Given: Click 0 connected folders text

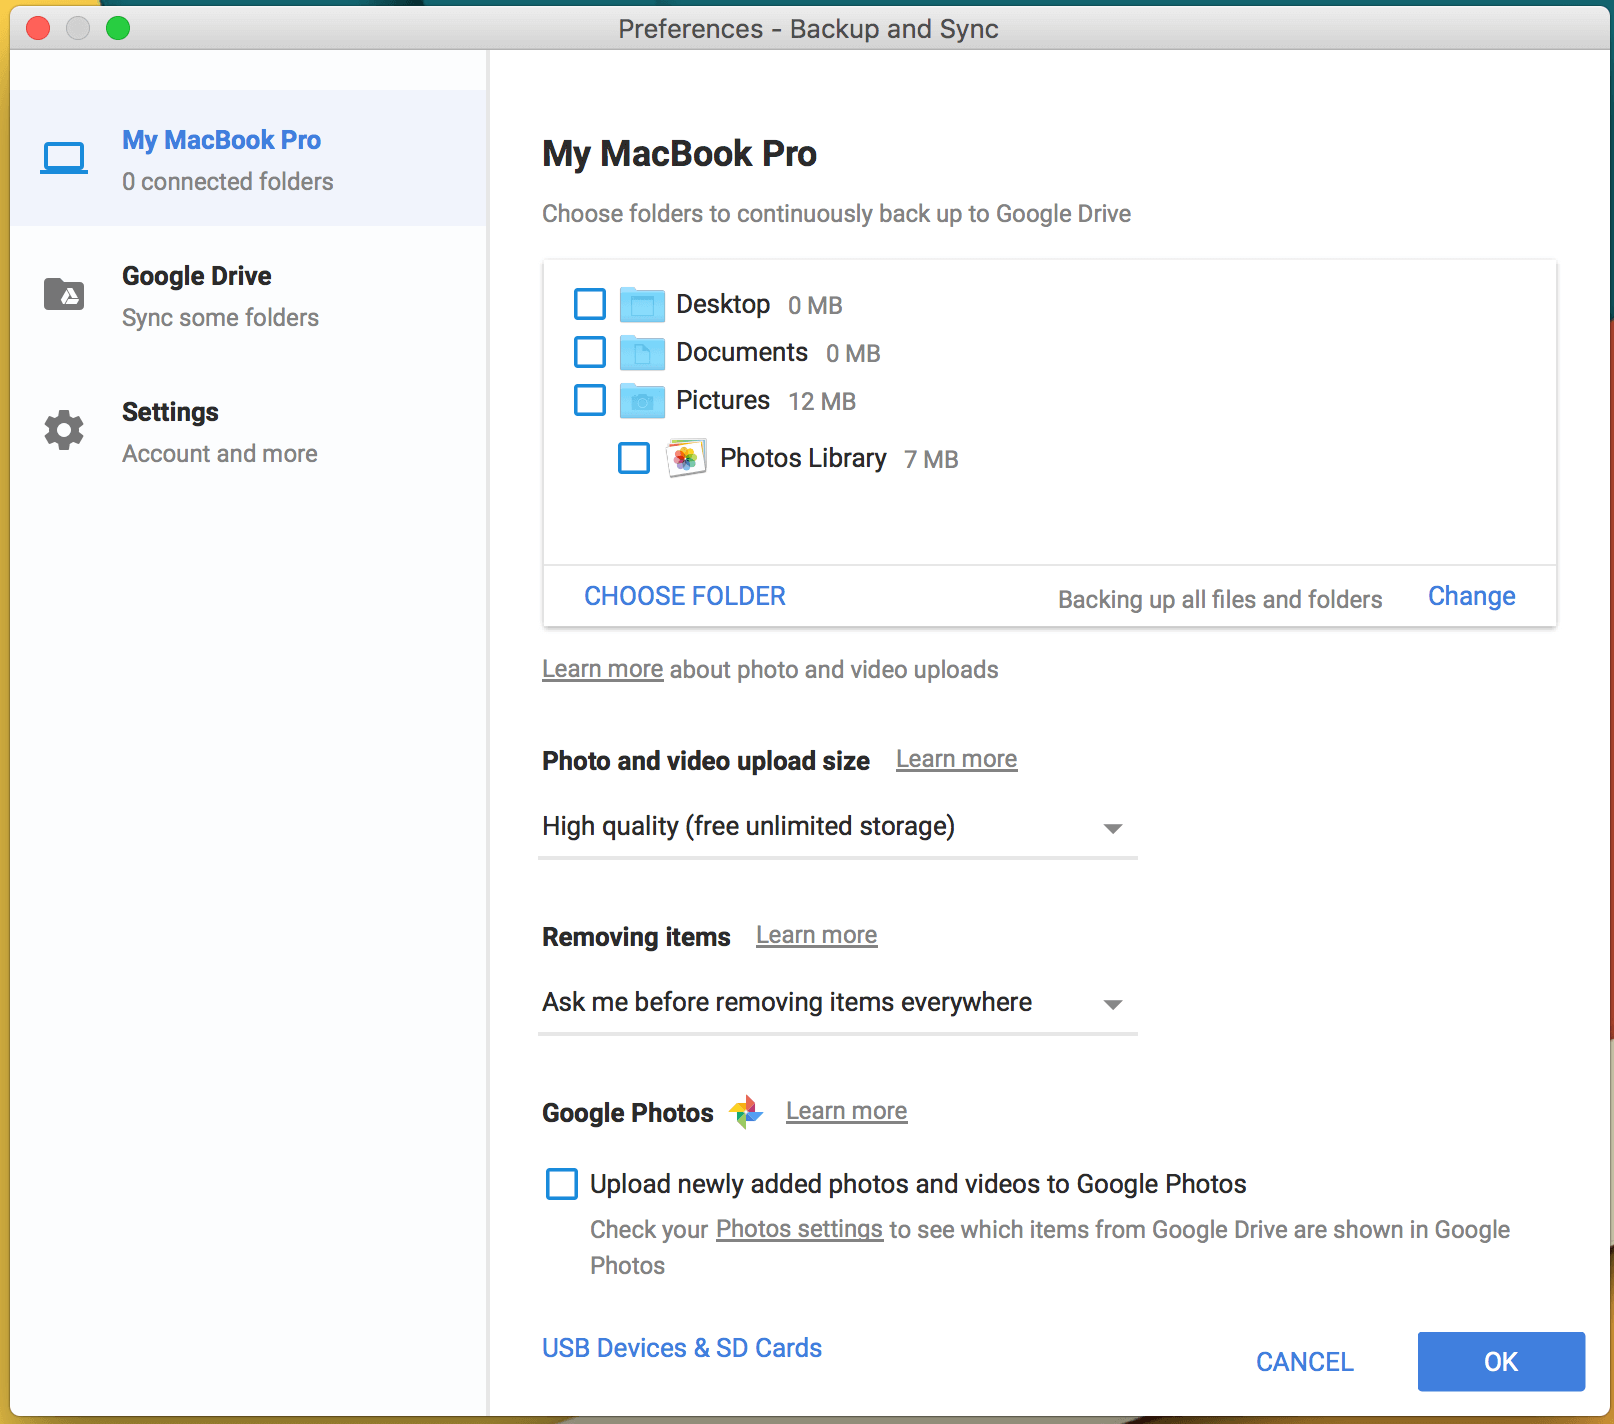Looking at the screenshot, I should click(228, 181).
